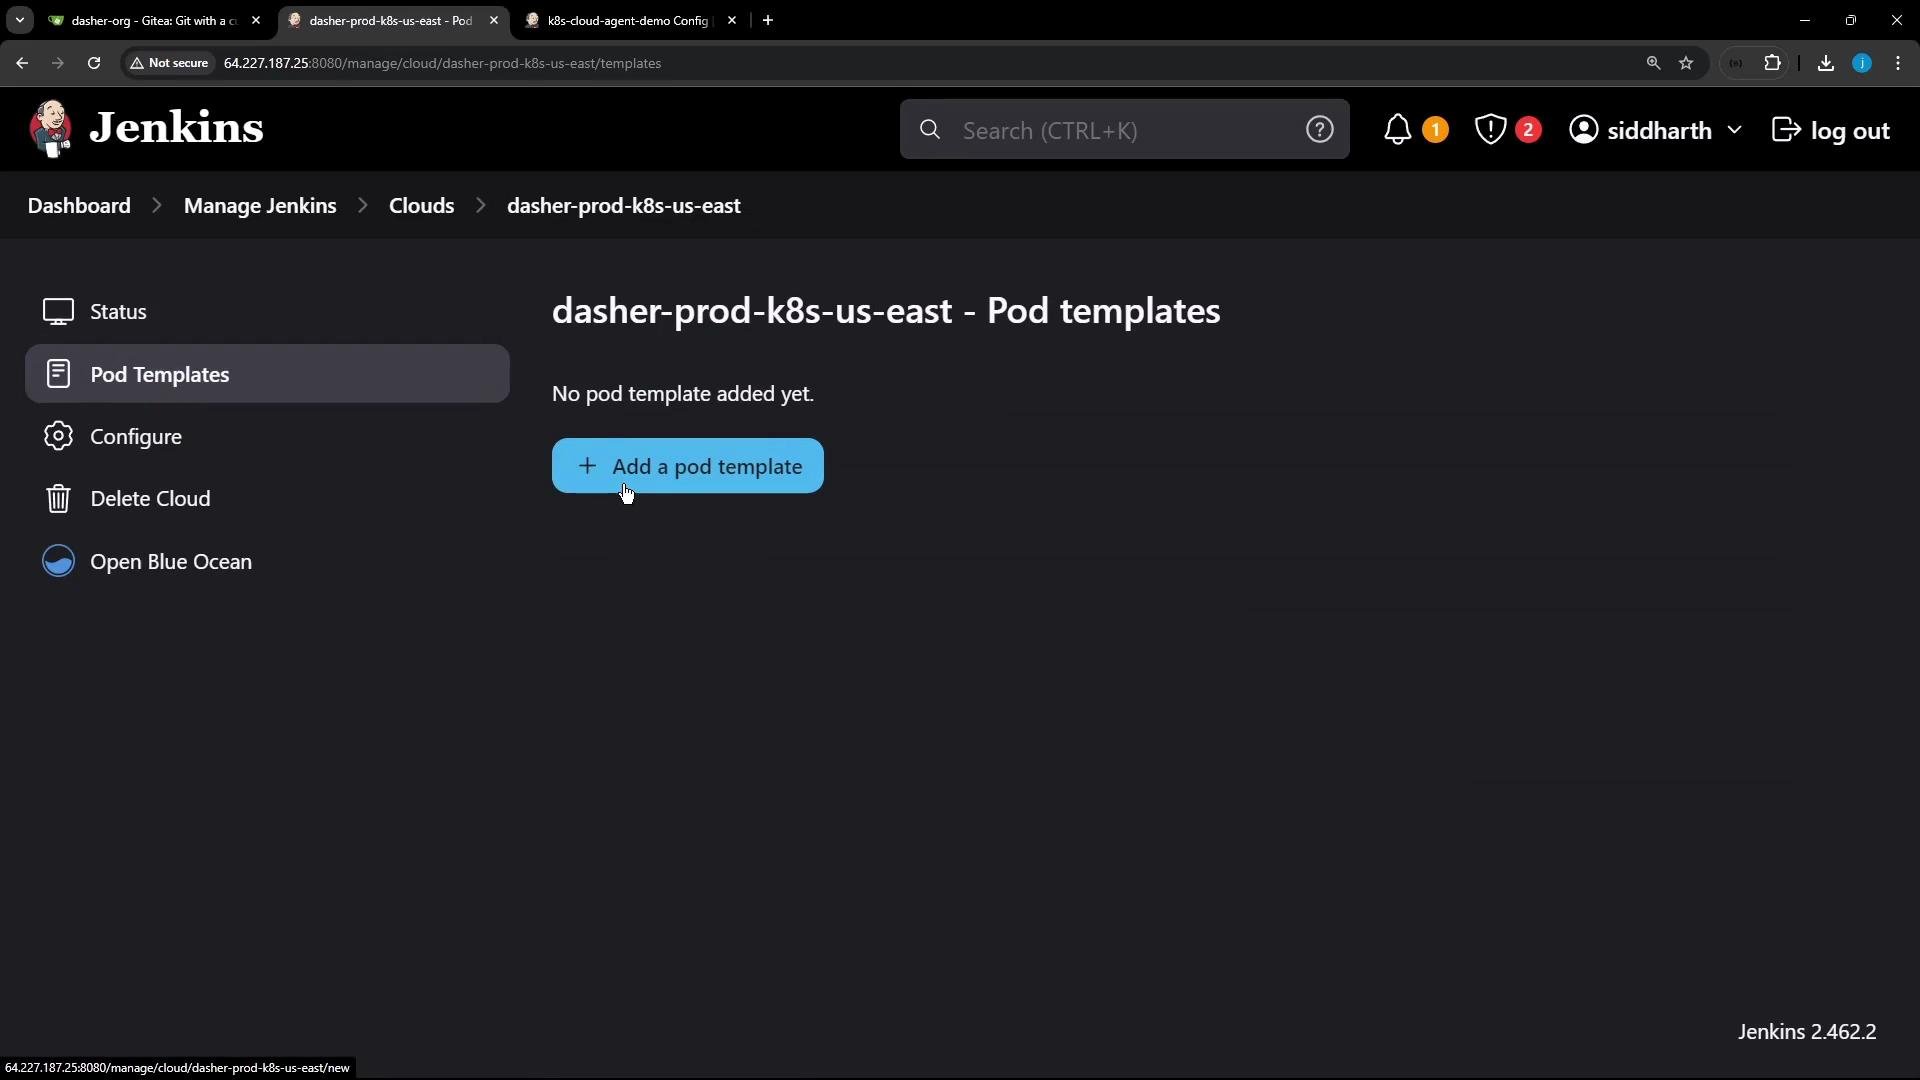Open the browser profile avatar
Image resolution: width=1920 pixels, height=1080 pixels.
(x=1862, y=63)
